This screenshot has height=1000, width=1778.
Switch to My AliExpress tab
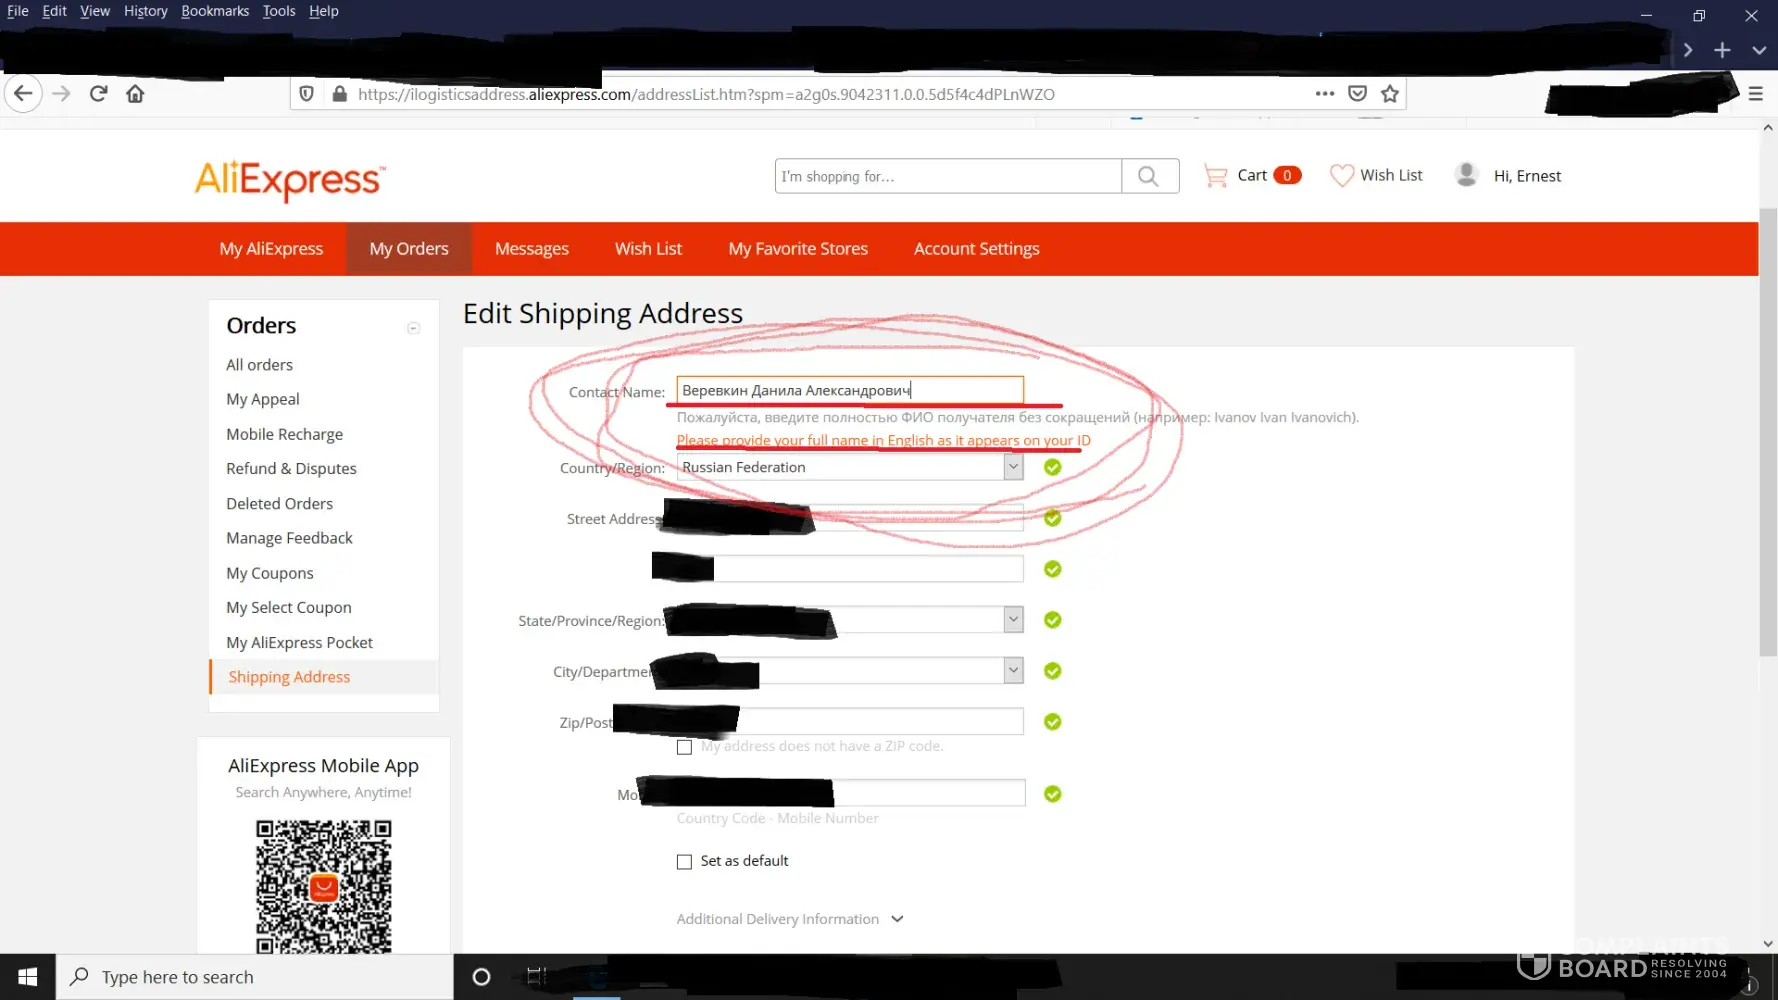tap(271, 249)
